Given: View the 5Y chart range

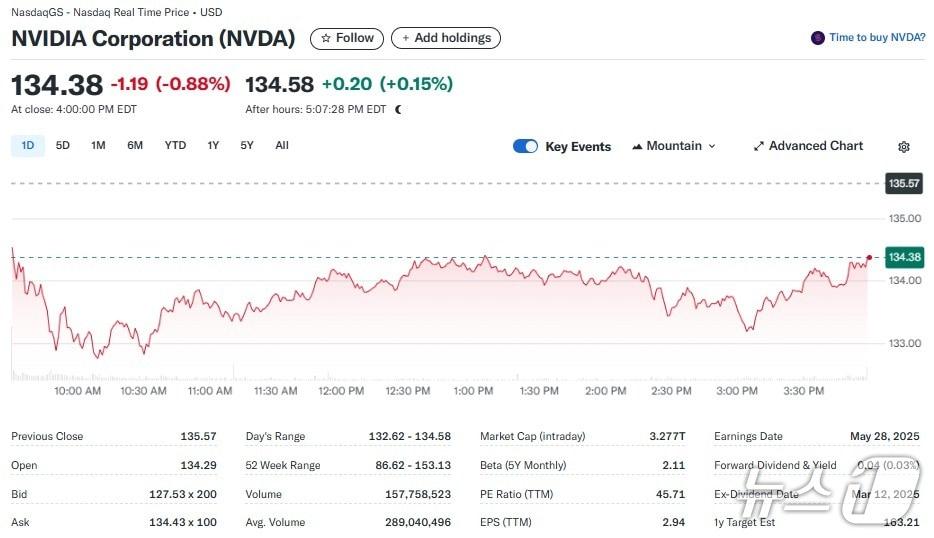Looking at the screenshot, I should tap(247, 146).
